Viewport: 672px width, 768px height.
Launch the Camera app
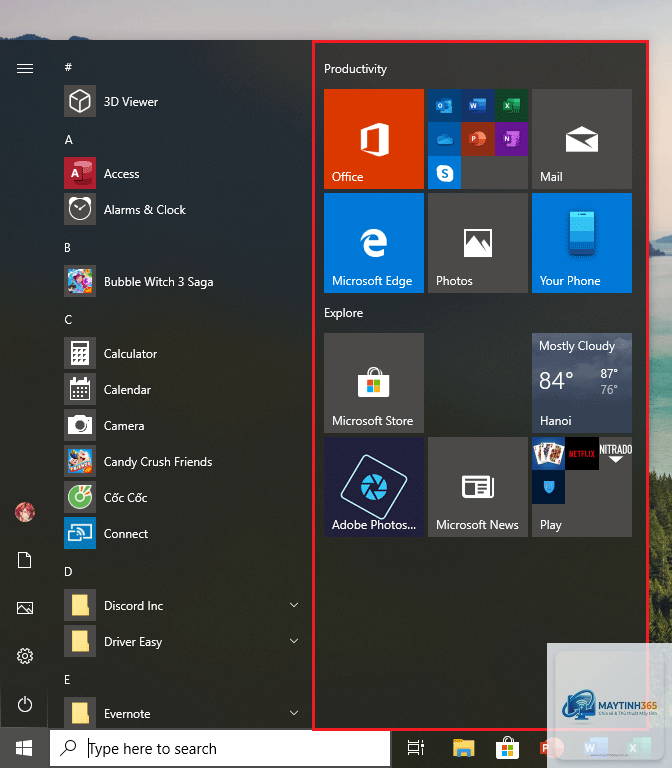pyautogui.click(x=181, y=426)
